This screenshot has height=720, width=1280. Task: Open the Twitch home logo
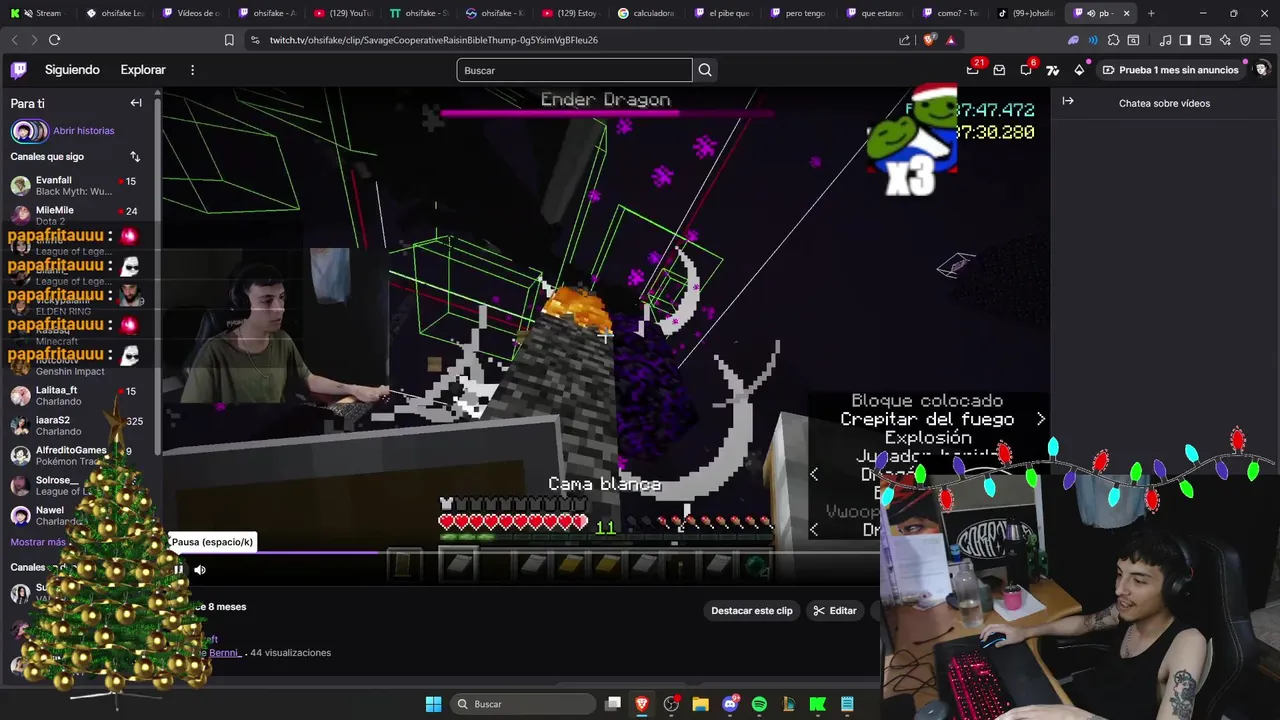(19, 70)
